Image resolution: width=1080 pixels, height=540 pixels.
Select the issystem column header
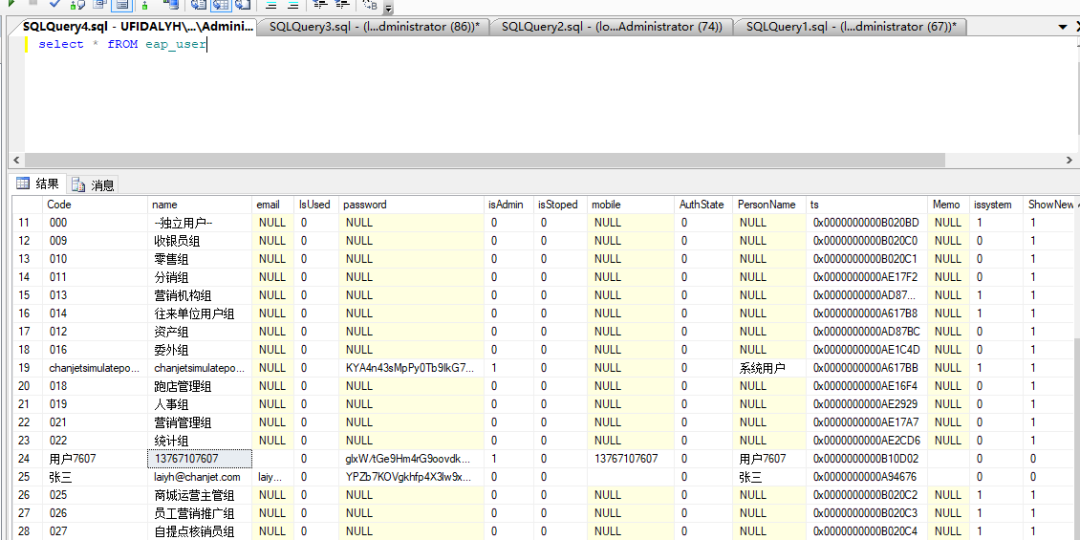click(996, 205)
